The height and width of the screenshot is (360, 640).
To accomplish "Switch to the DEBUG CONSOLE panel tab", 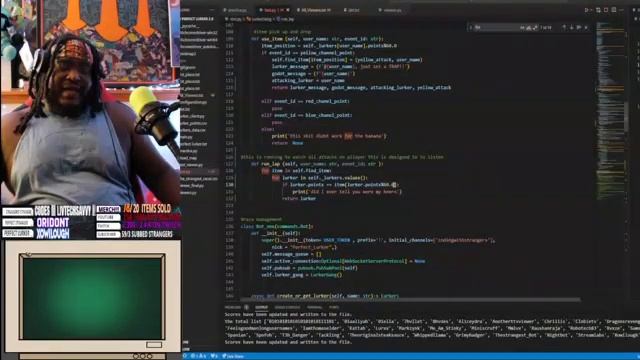I will (x=287, y=307).
